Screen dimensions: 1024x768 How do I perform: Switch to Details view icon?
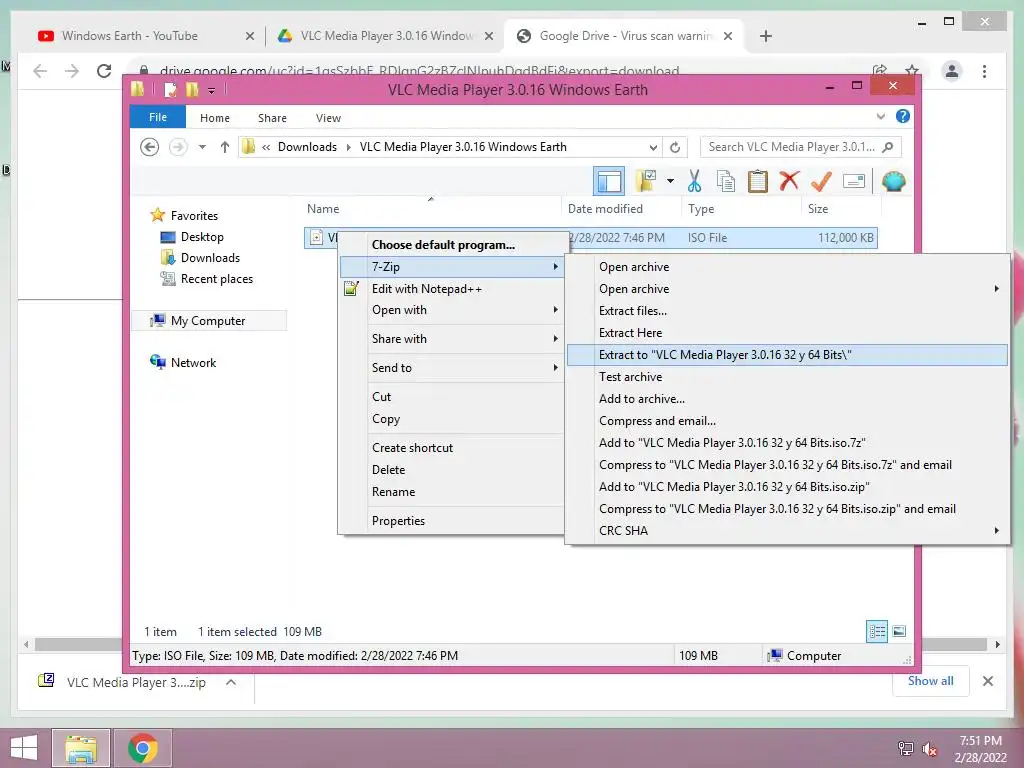click(876, 631)
